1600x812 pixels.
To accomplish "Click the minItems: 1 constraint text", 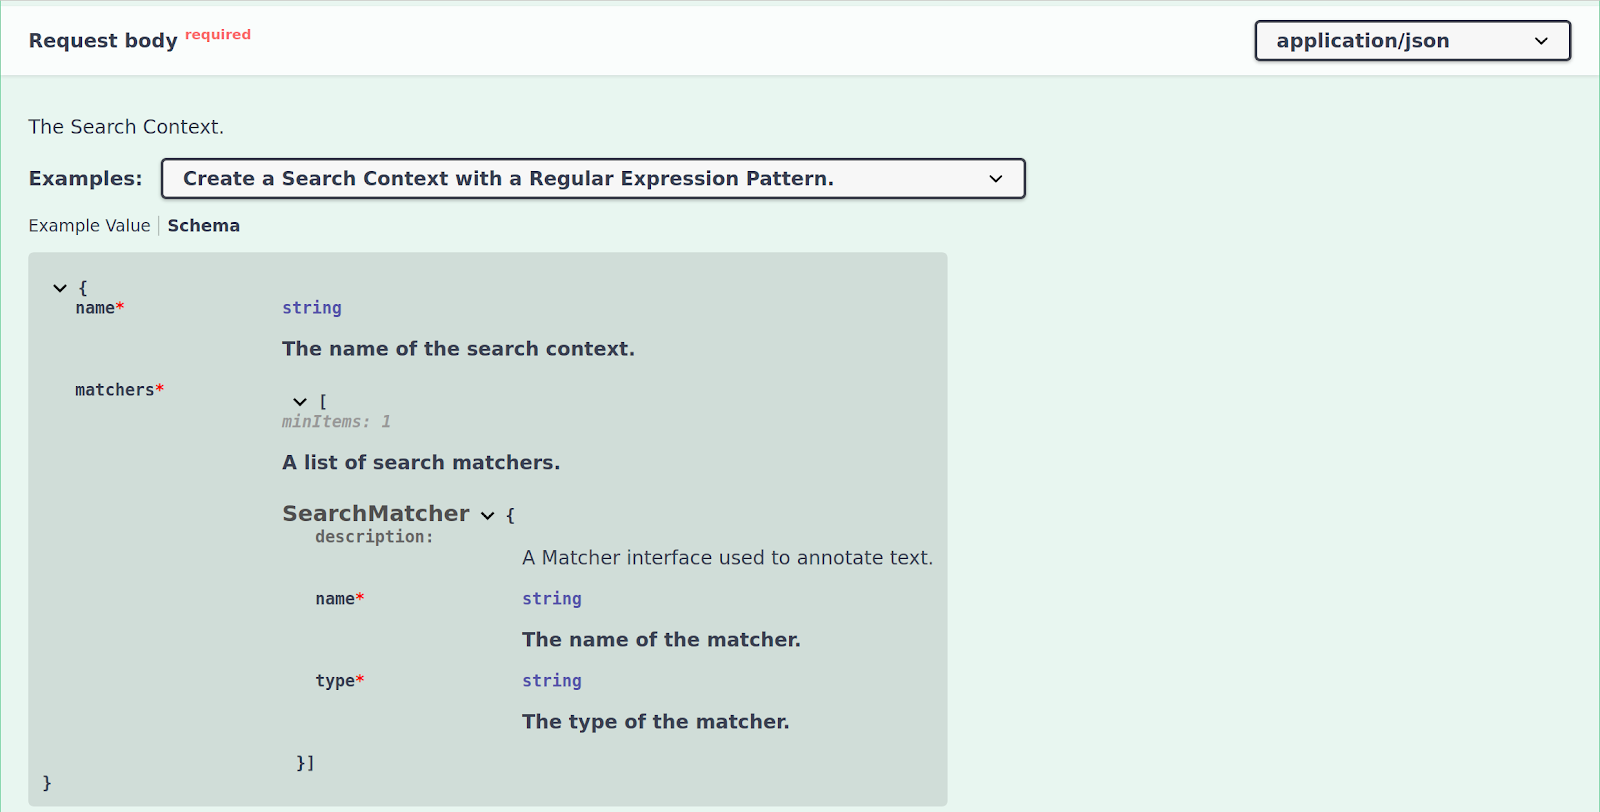I will 336,422.
